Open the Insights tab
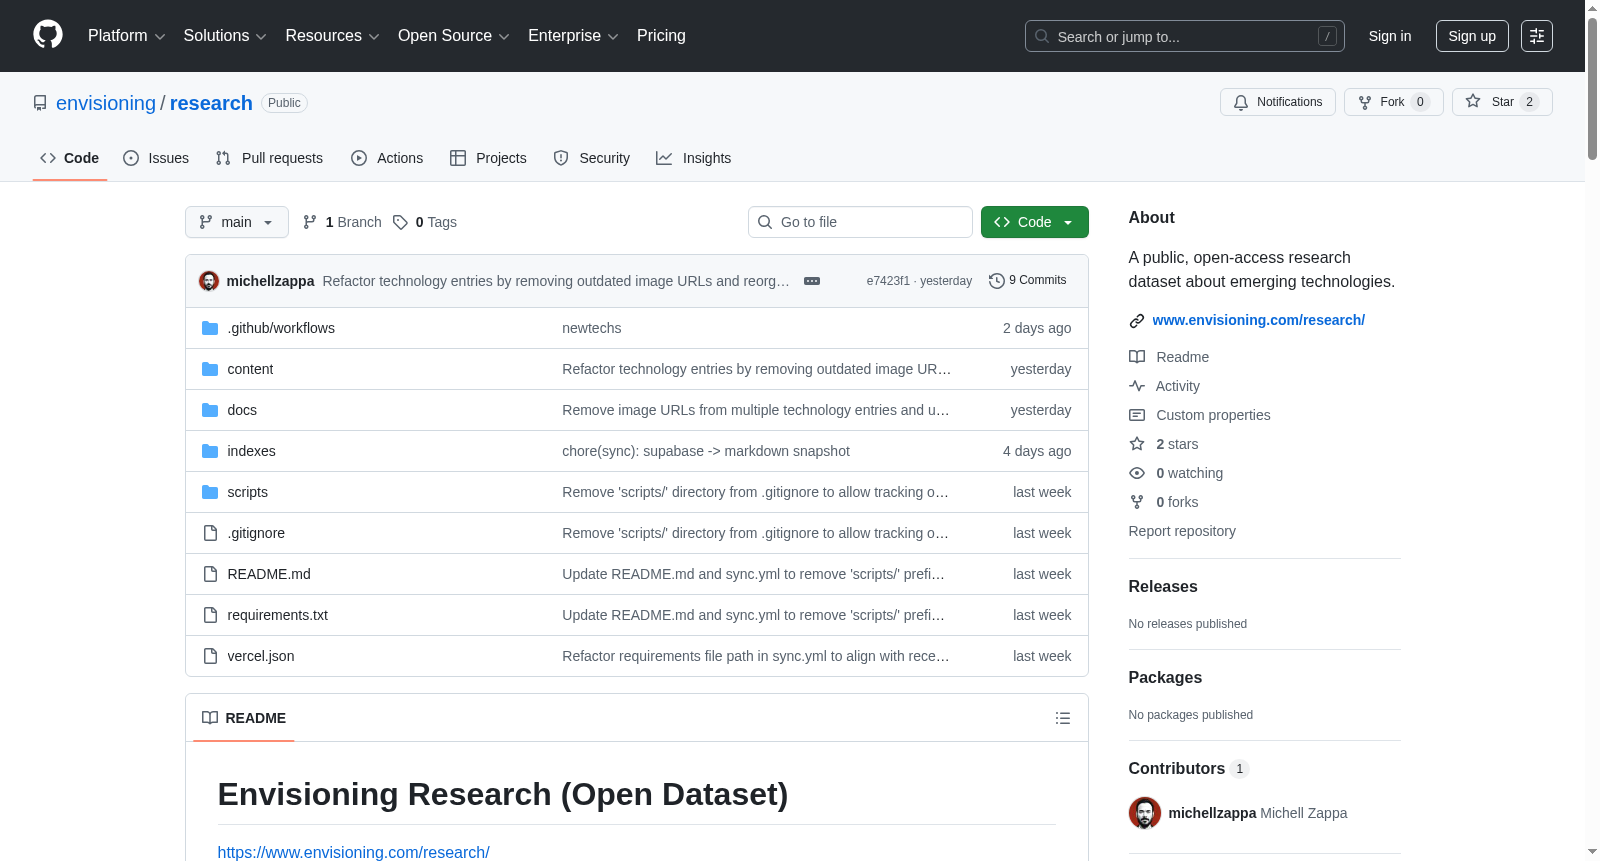The image size is (1600, 861). pyautogui.click(x=694, y=158)
